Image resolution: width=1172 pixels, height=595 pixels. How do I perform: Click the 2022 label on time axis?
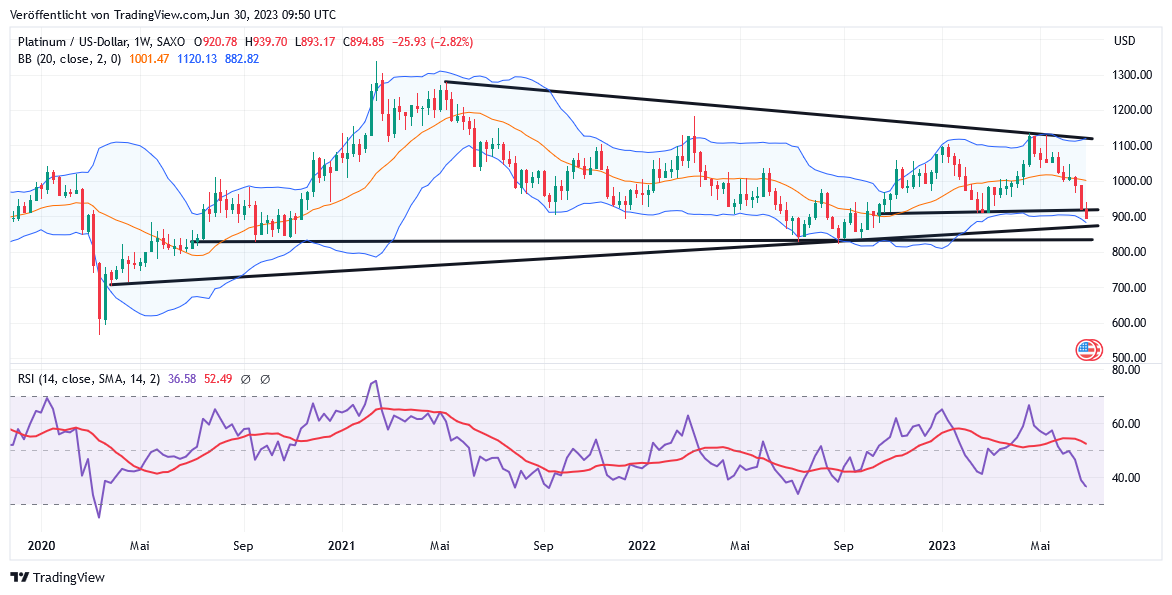click(641, 546)
